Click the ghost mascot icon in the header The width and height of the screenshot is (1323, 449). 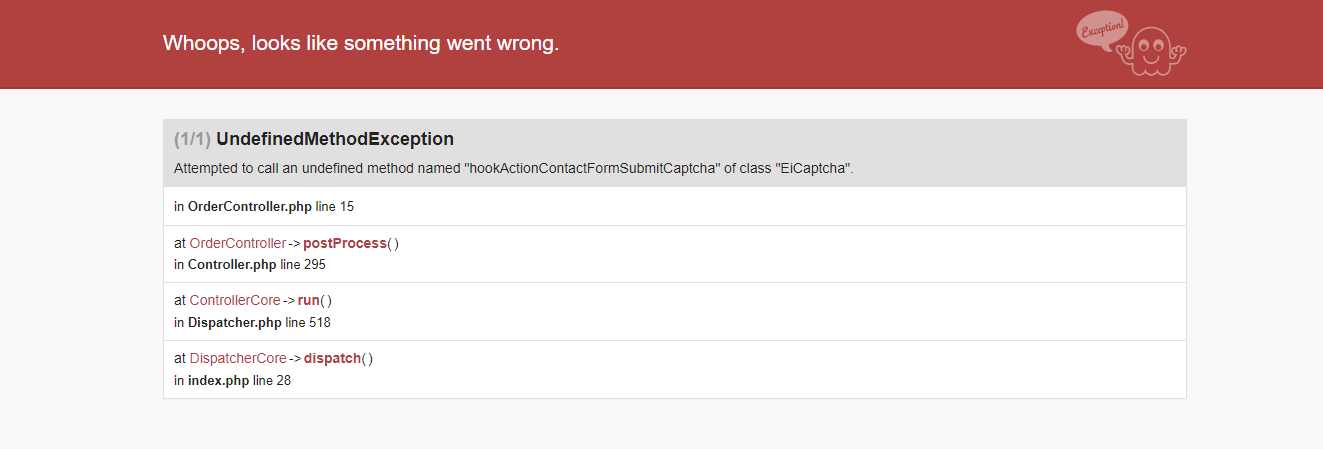coord(1153,51)
